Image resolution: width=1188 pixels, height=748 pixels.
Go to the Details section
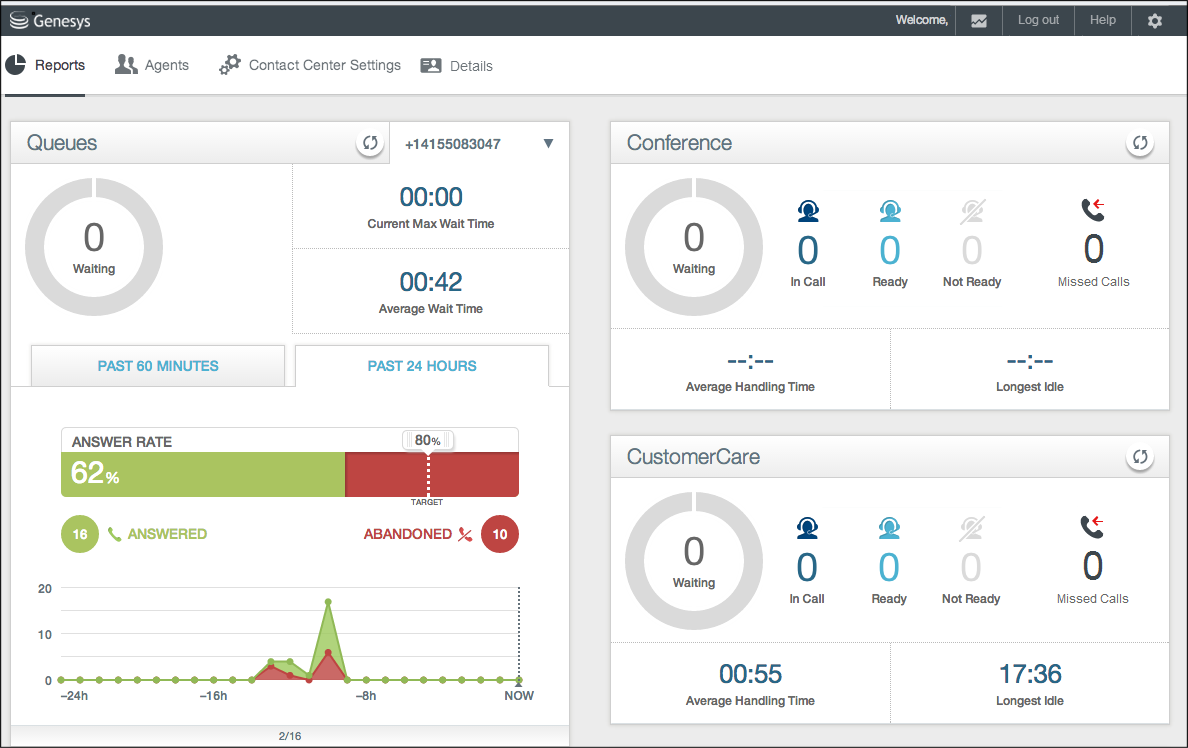pyautogui.click(x=457, y=66)
